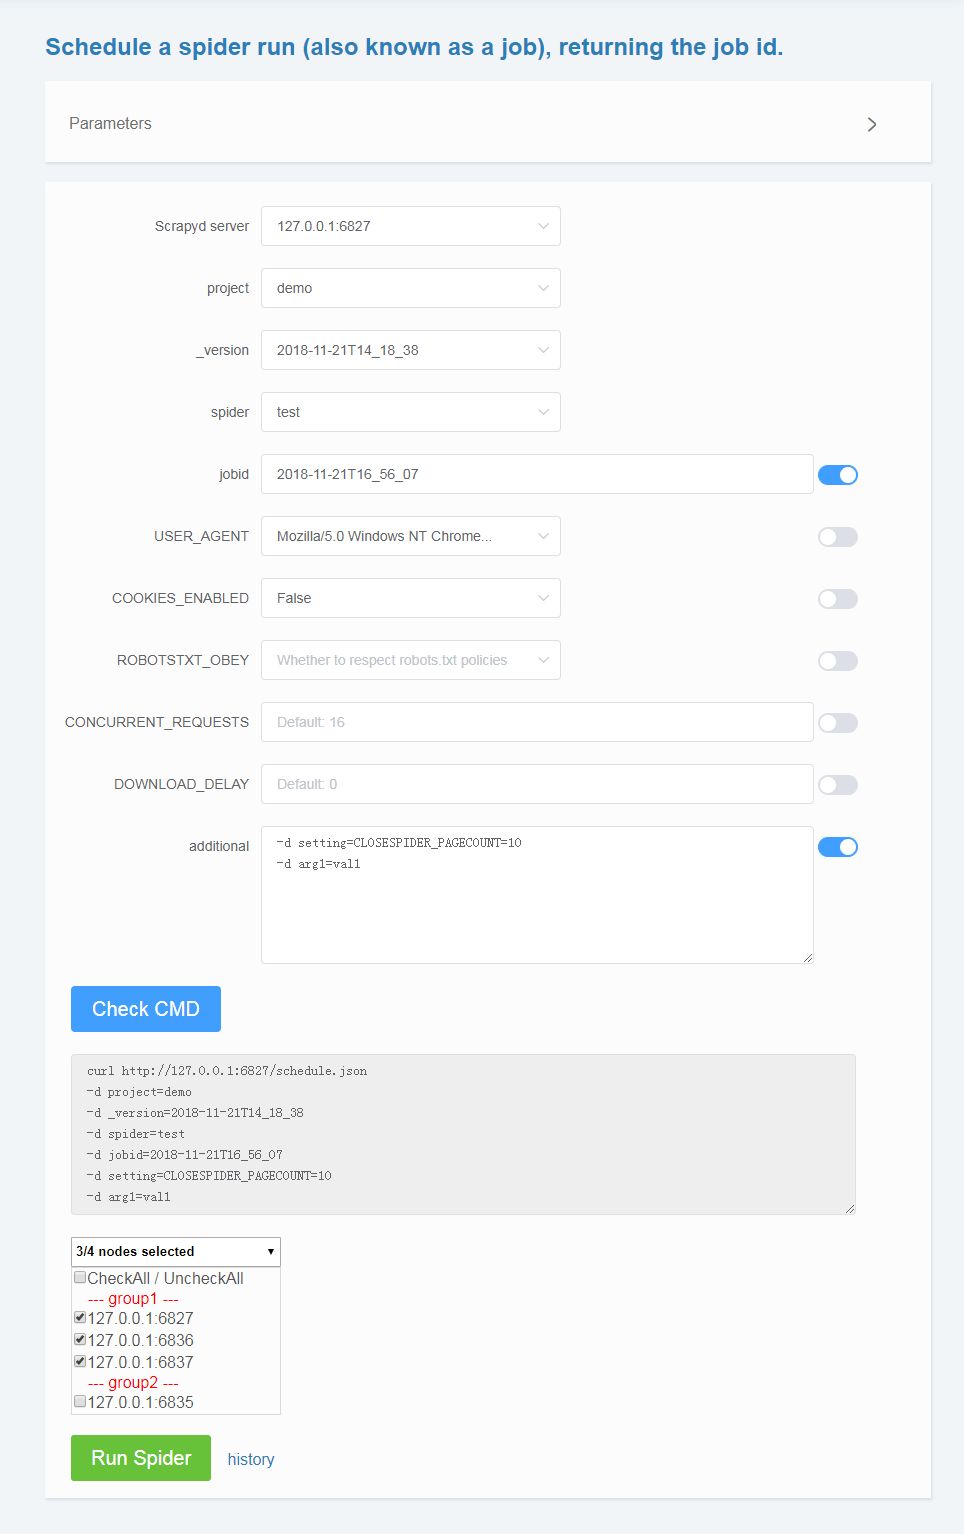Screen dimensions: 964x1534
Task: Click the green Run Spider button
Action: [x=141, y=1458]
